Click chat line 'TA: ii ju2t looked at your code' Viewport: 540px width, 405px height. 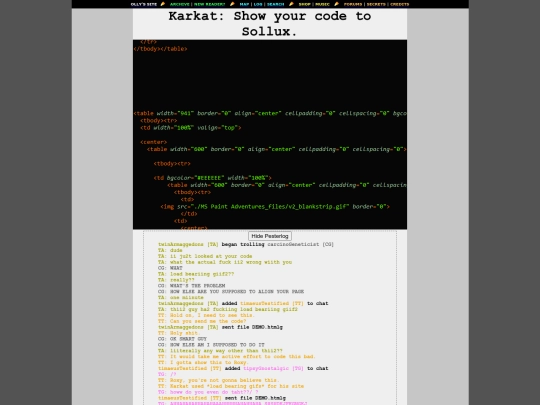205,256
